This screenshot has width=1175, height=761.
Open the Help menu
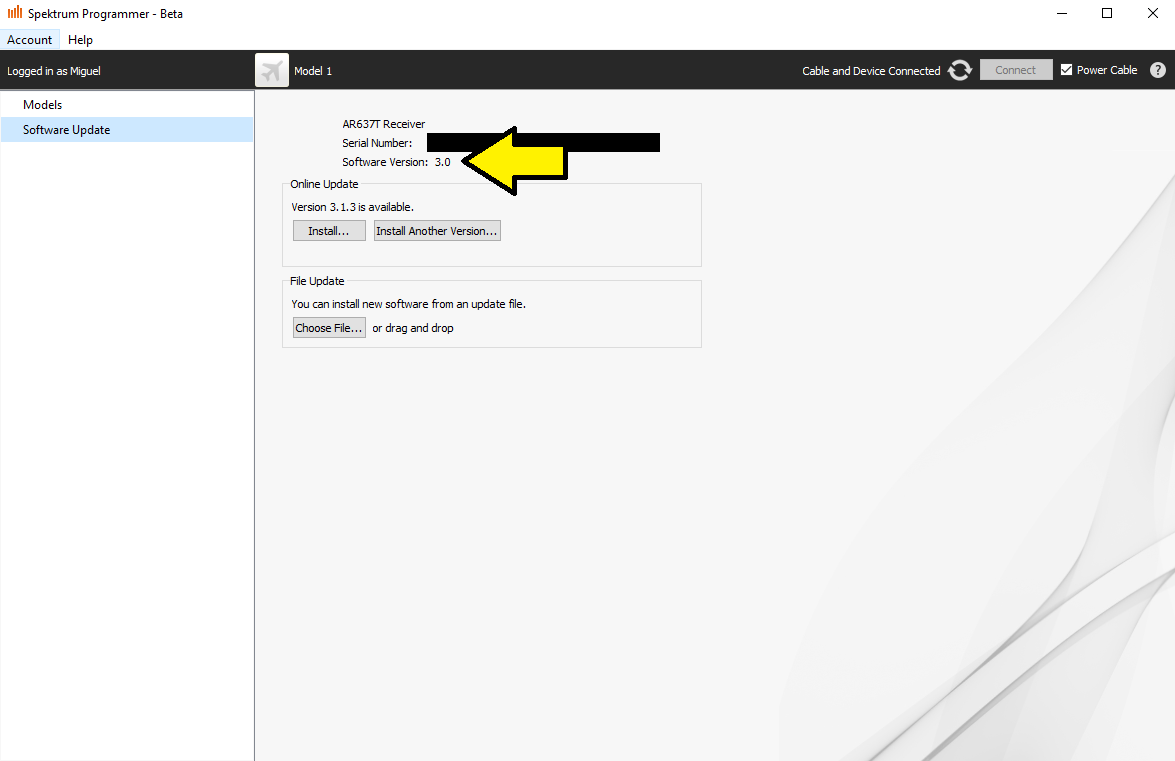tap(80, 40)
